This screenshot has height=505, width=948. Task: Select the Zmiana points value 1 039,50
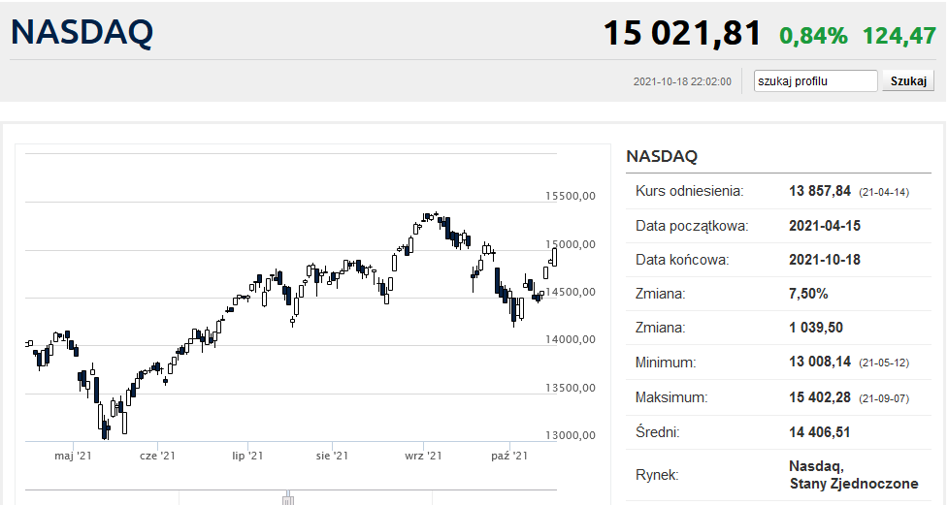tap(815, 328)
